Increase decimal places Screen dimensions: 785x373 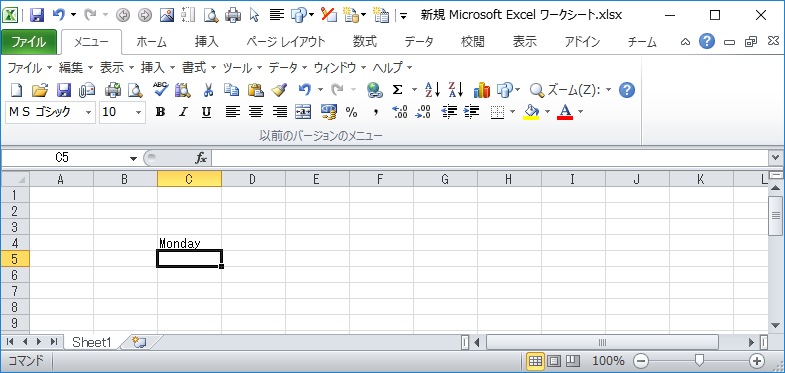tap(400, 112)
